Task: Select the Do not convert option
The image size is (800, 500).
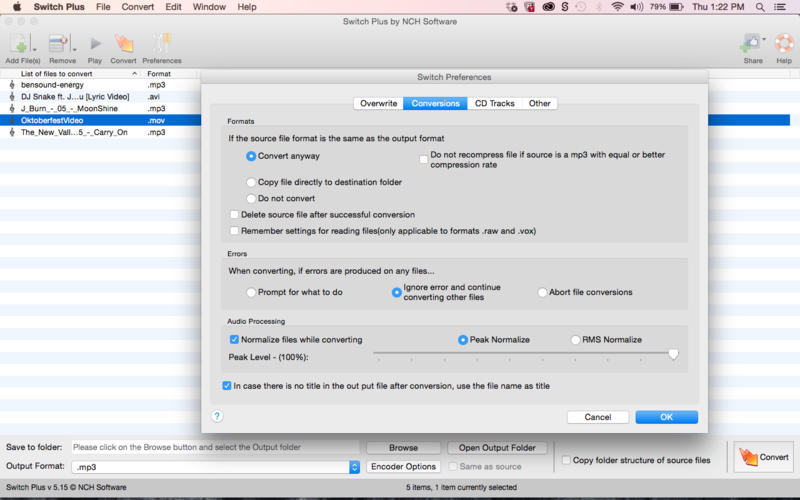Action: (x=251, y=198)
